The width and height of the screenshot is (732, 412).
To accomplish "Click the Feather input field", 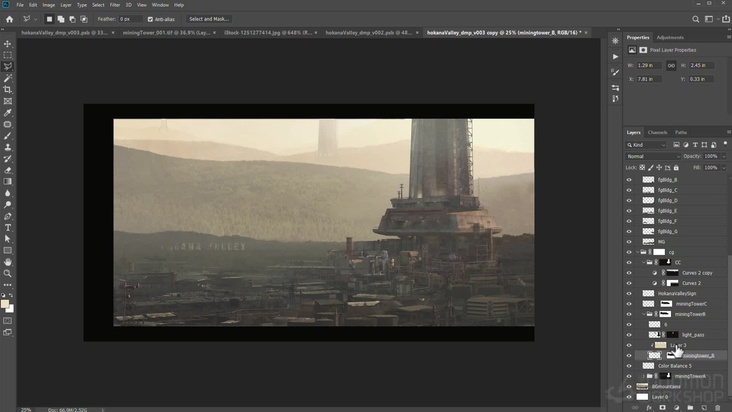I will (x=130, y=19).
